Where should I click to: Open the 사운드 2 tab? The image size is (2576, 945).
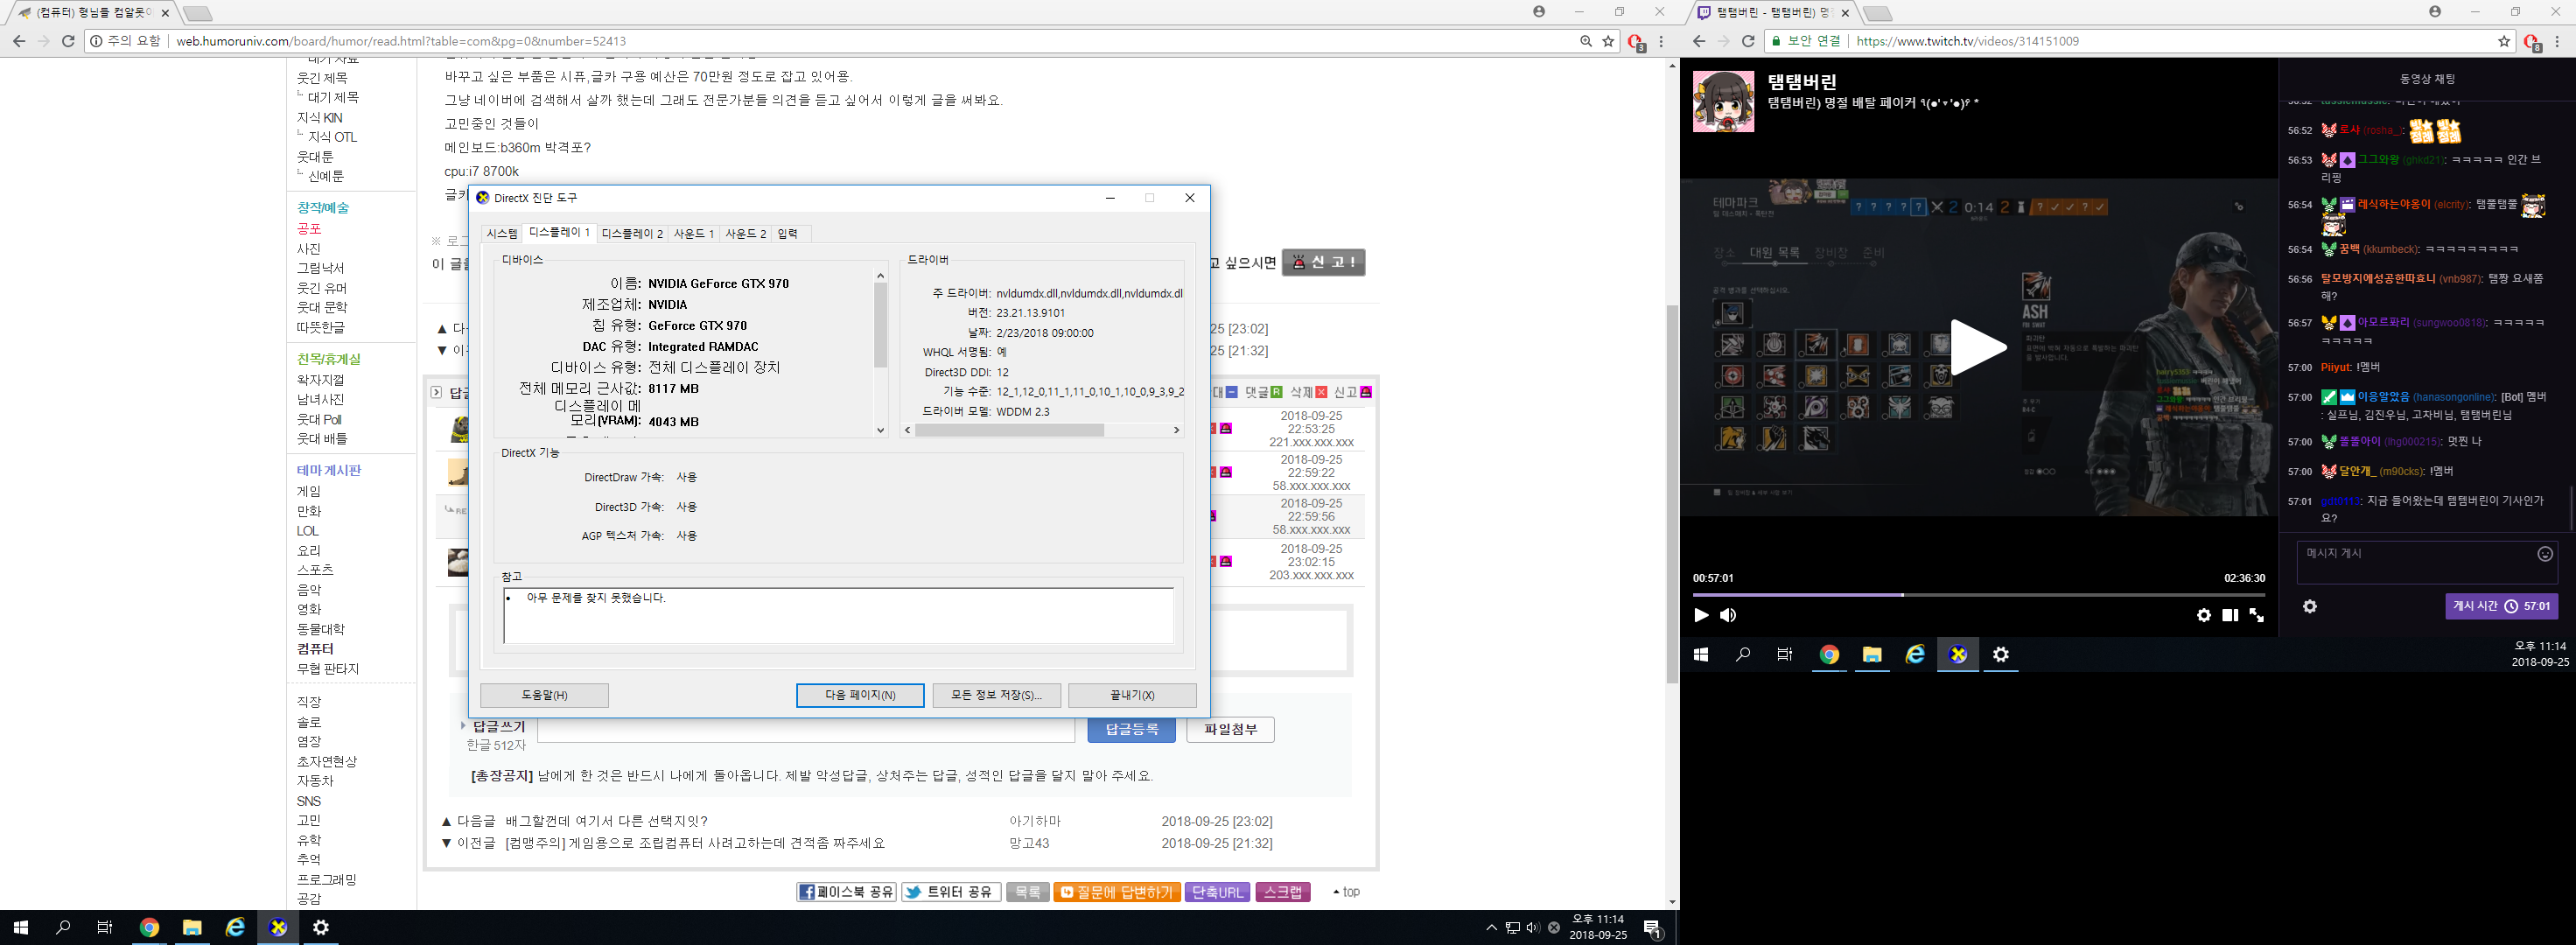coord(745,234)
